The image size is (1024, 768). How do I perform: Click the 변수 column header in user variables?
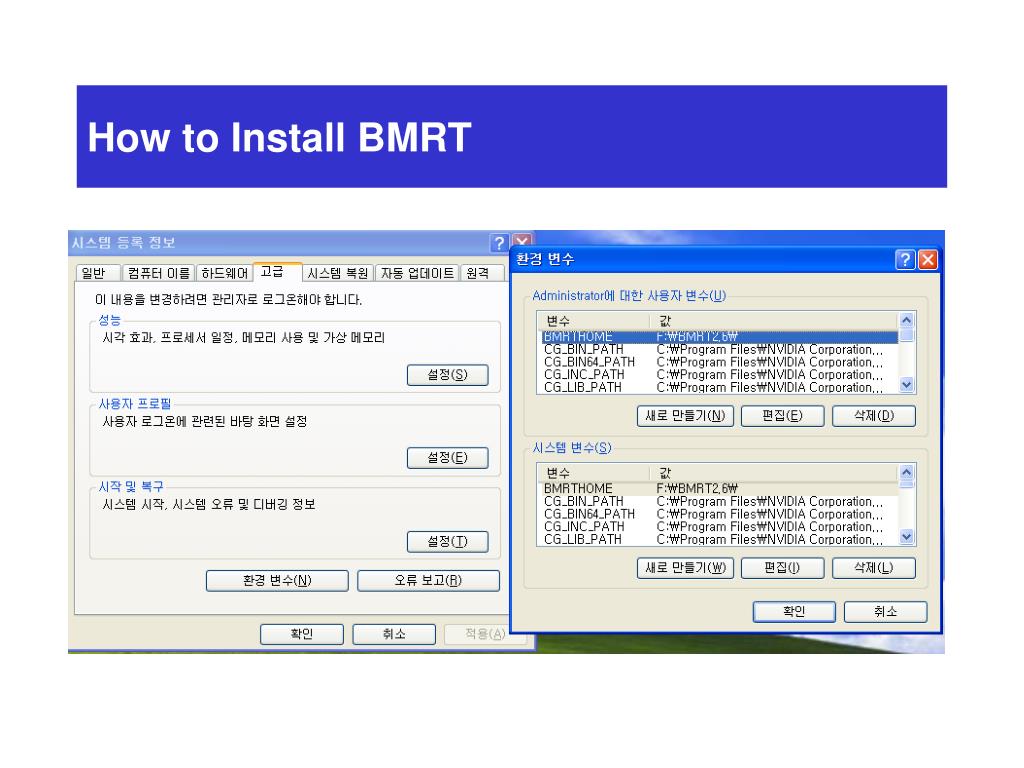(x=594, y=321)
